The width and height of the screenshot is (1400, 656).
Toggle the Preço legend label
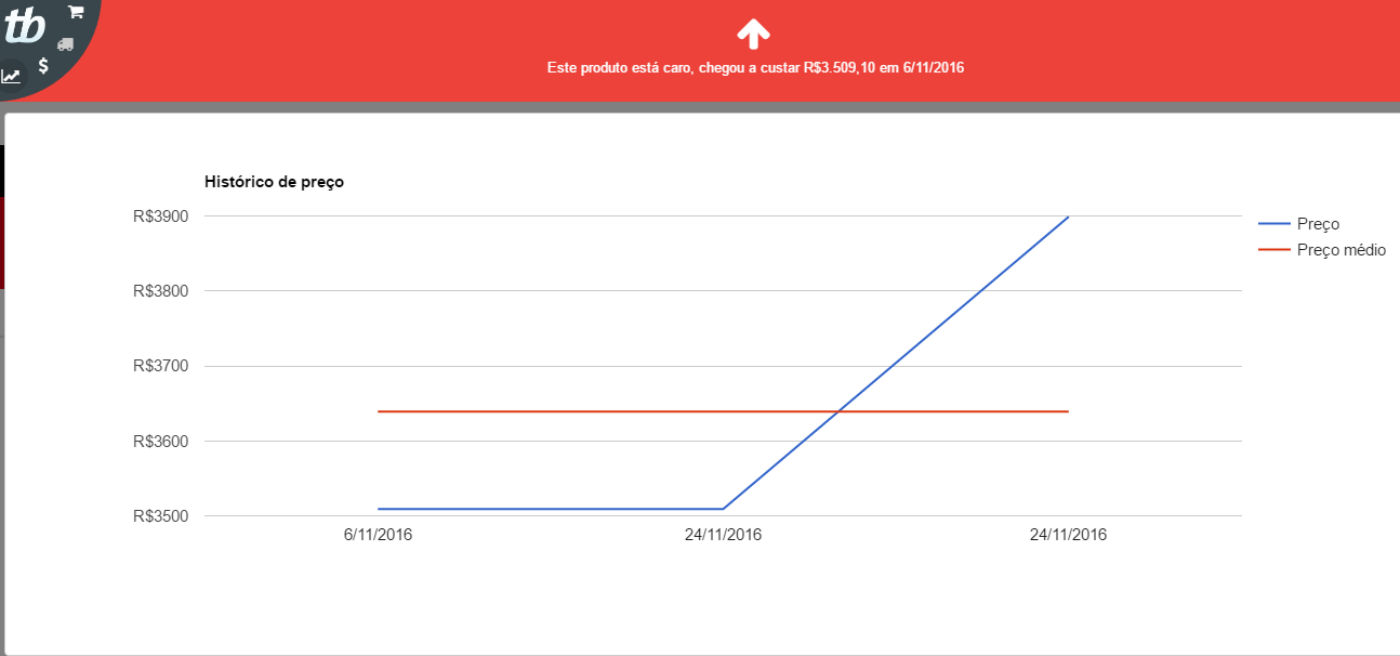click(x=1318, y=224)
